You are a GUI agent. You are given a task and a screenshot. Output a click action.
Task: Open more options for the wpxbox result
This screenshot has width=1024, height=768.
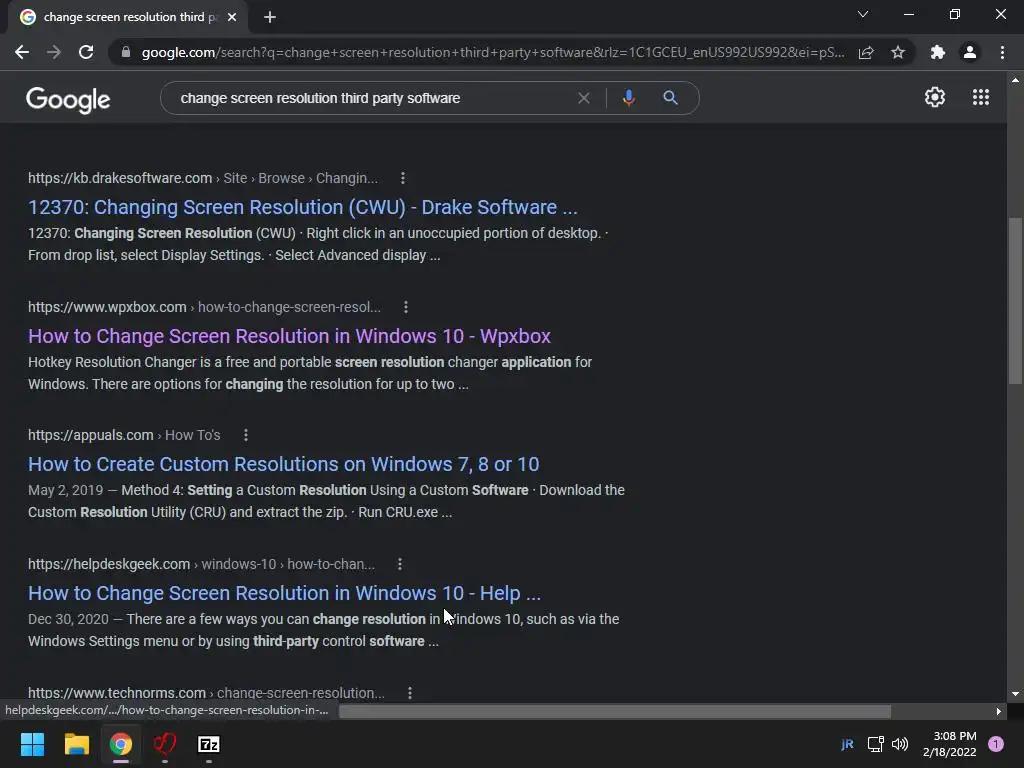pyautogui.click(x=406, y=306)
